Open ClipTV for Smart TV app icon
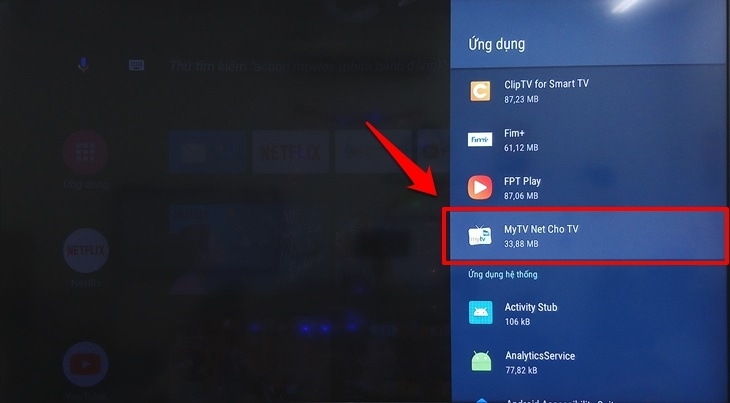 click(x=480, y=91)
